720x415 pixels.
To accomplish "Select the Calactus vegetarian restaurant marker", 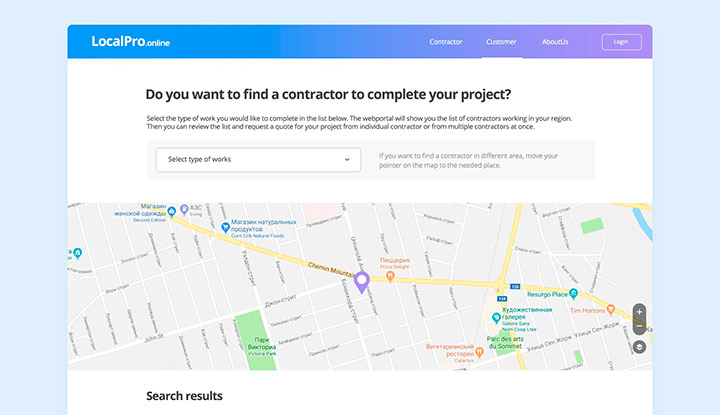I will pyautogui.click(x=479, y=352).
